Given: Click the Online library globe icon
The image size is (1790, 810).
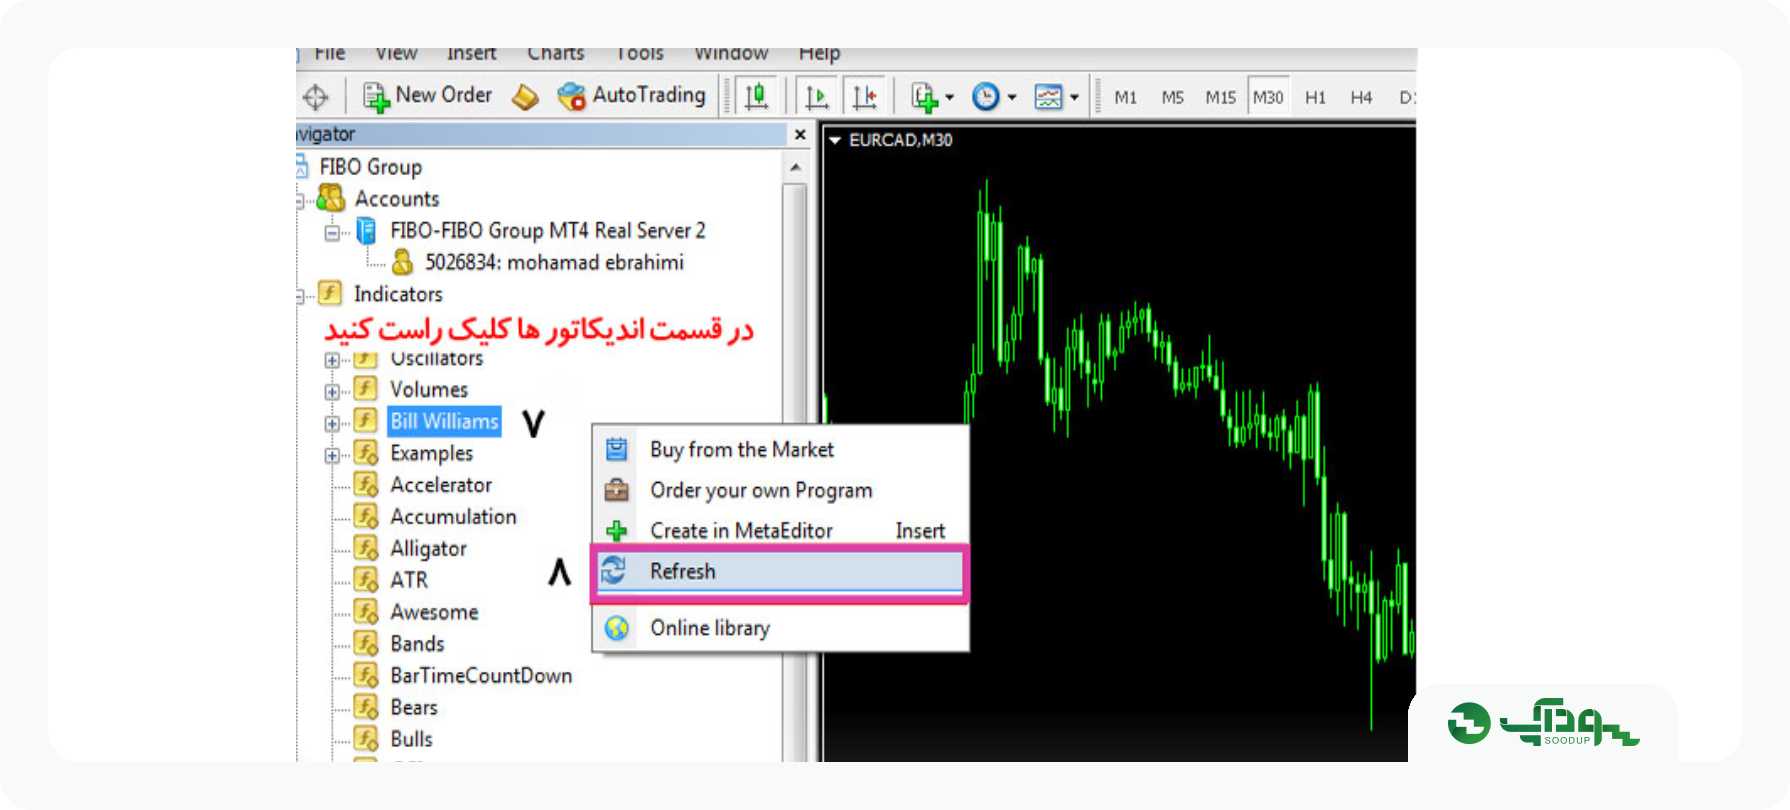Looking at the screenshot, I should (617, 628).
